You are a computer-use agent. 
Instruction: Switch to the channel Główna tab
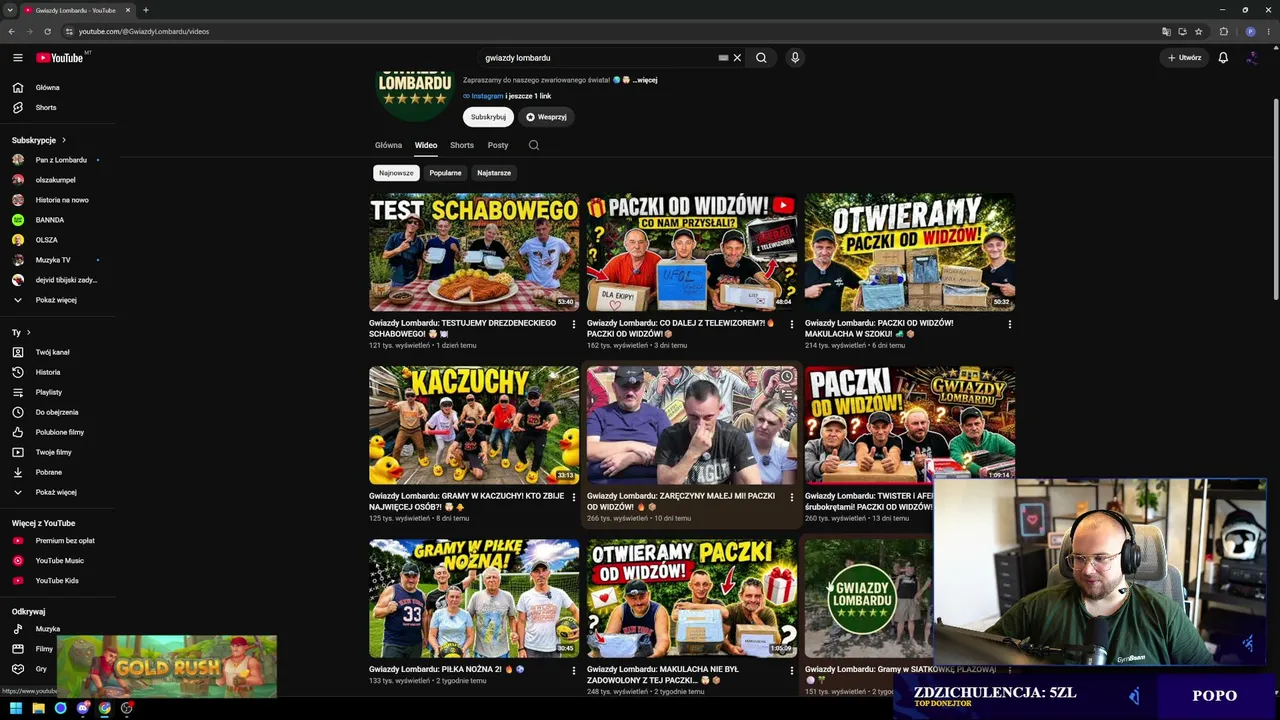pyautogui.click(x=388, y=145)
